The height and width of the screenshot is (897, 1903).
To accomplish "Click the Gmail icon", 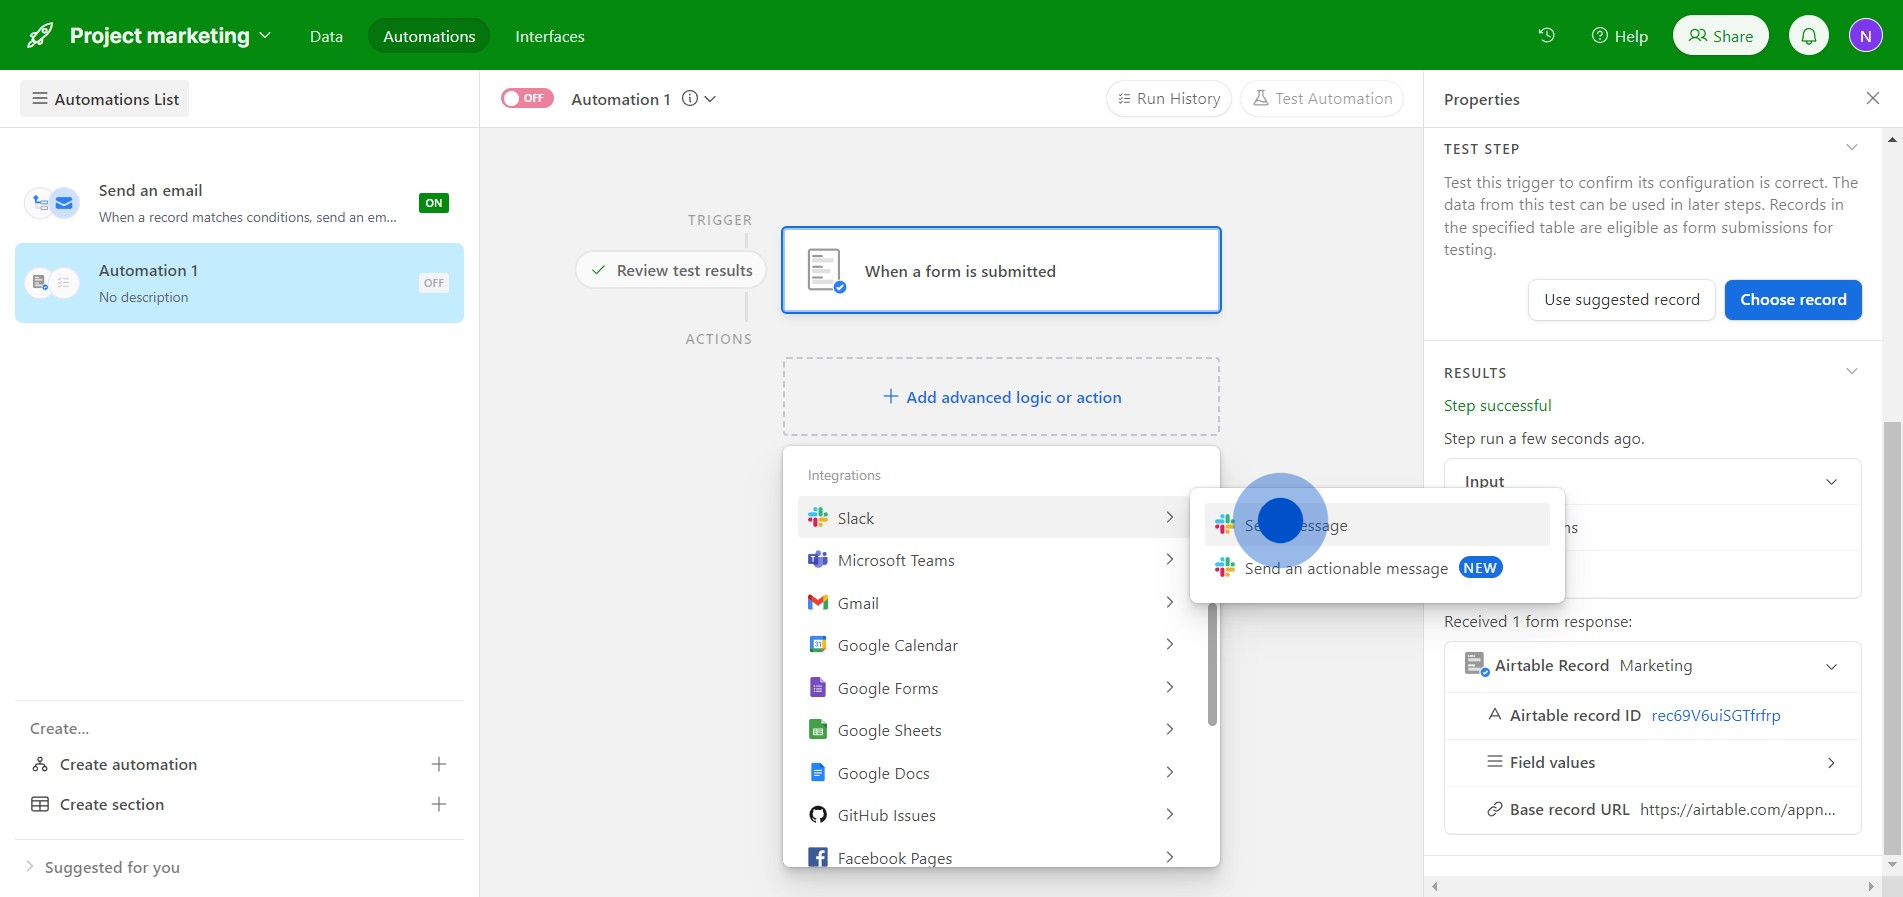I will 818,602.
